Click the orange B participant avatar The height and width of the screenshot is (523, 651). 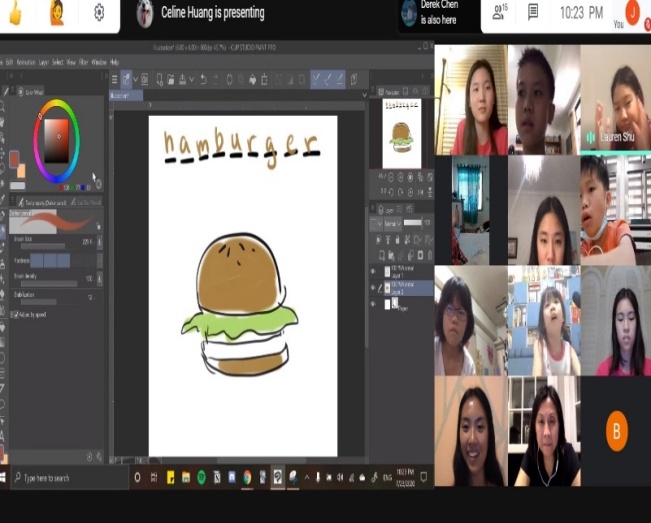point(617,430)
